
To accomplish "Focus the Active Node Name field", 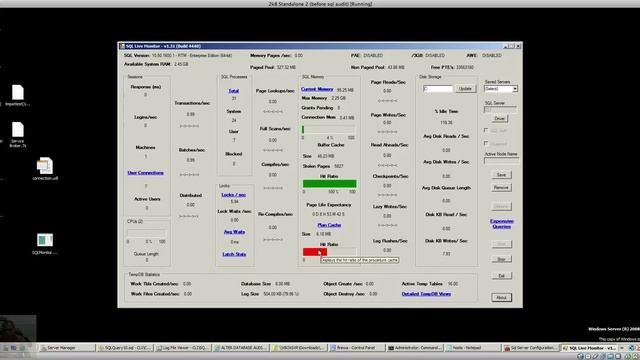I will [x=501, y=160].
